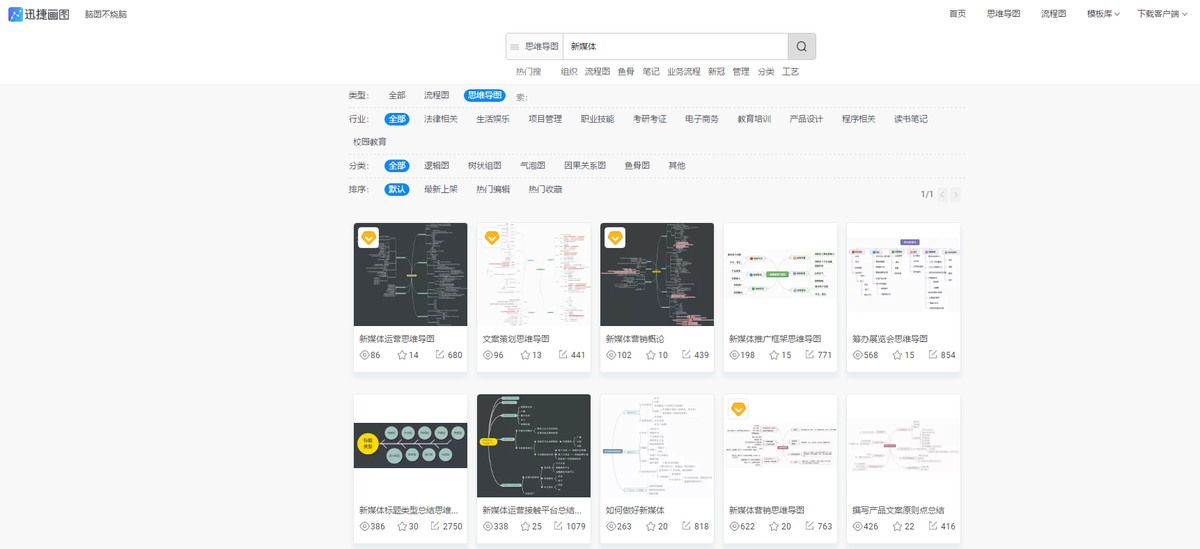Filter industry by 校园教育
The image size is (1200, 549).
coord(370,142)
